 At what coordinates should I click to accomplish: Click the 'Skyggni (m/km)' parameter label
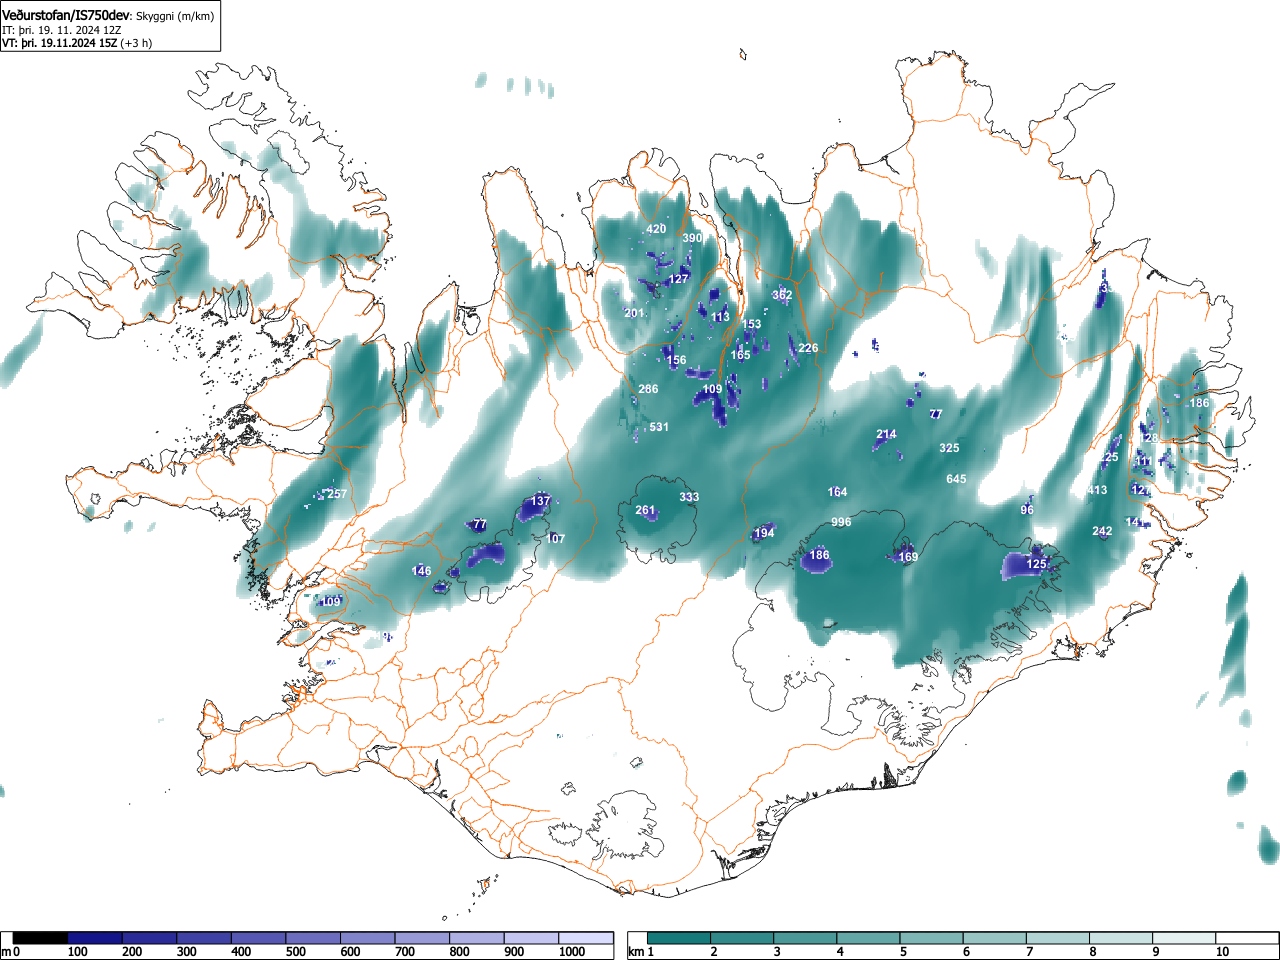(x=175, y=16)
